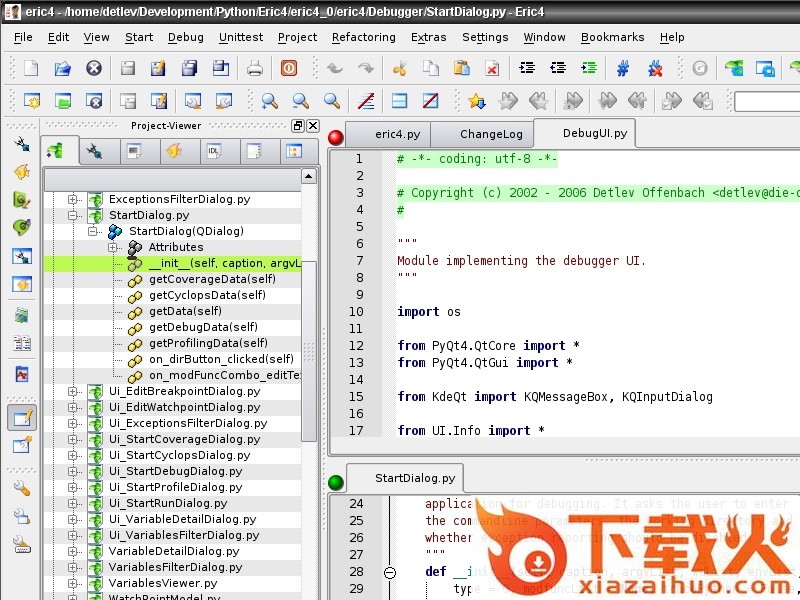Screen dimensions: 800x600
Task: Open the IDL tab in Project-Viewer
Action: [x=213, y=151]
